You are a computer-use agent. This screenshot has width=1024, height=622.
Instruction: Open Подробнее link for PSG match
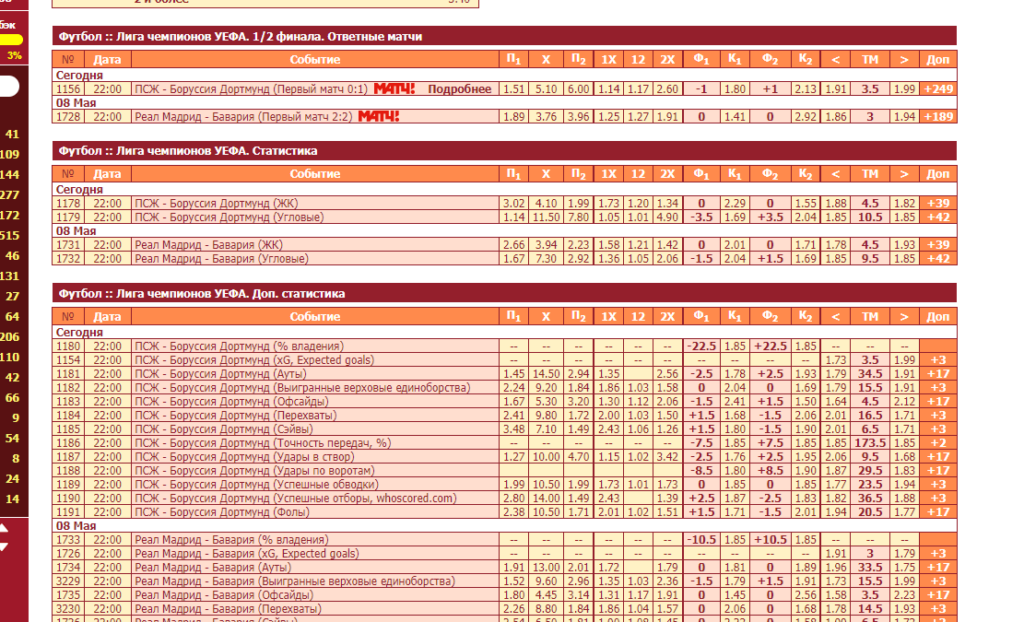tap(459, 89)
